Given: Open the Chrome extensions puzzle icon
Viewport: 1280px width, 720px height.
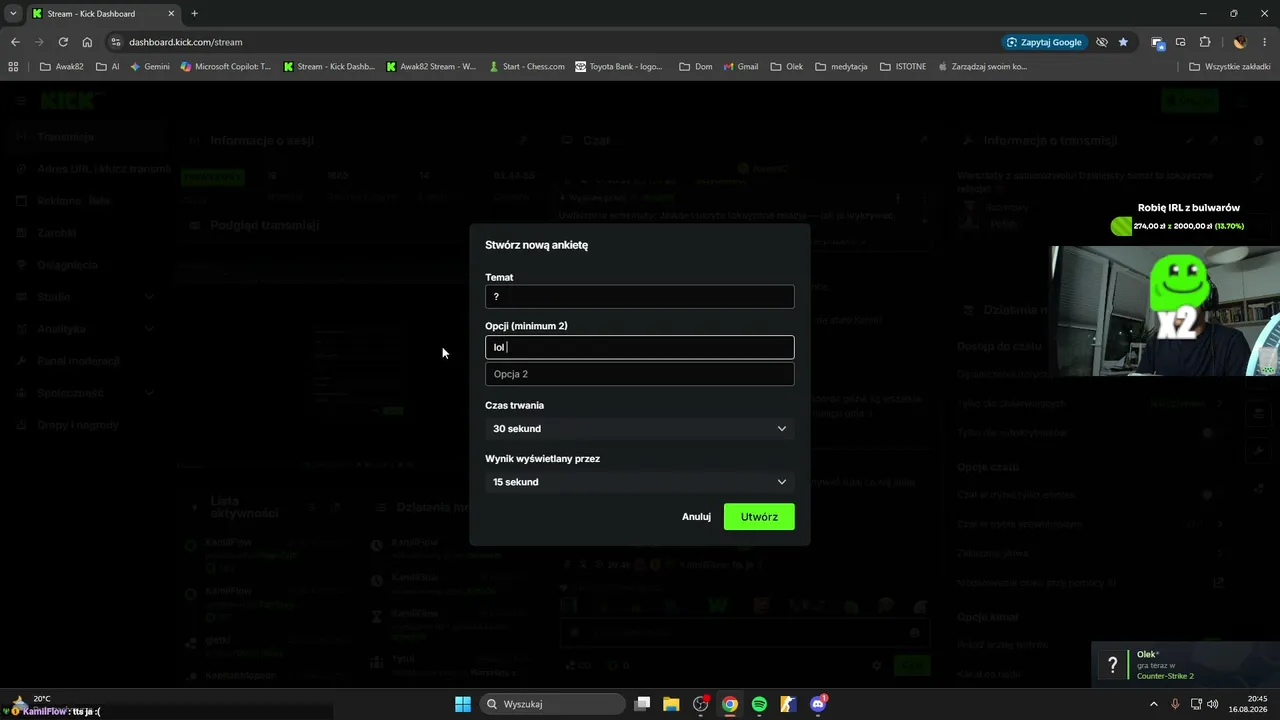Looking at the screenshot, I should 1205,42.
